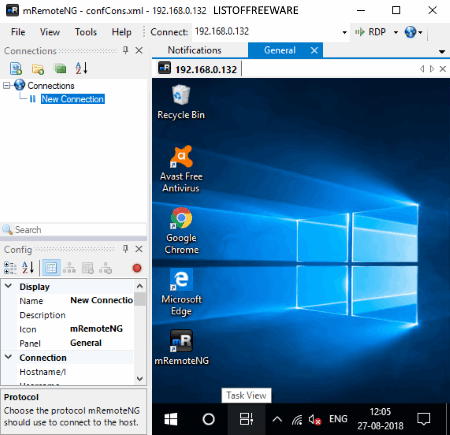Image resolution: width=450 pixels, height=435 pixels.
Task: Pin the Config panel
Action: point(125,249)
